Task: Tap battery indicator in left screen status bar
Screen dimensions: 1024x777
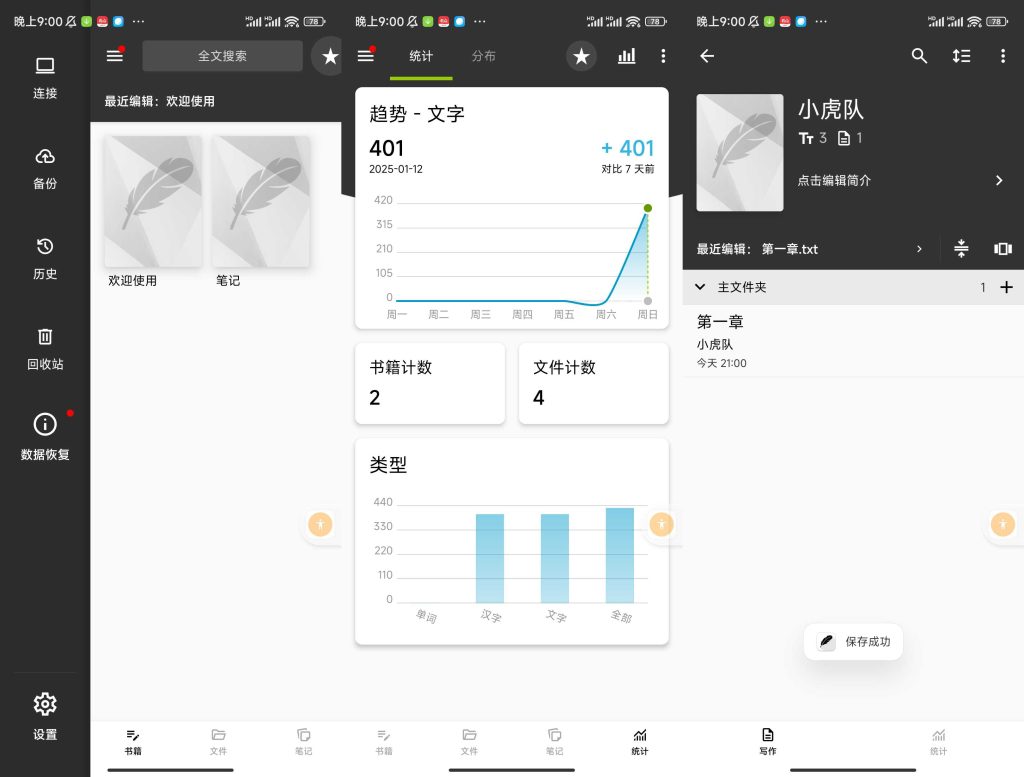Action: (315, 22)
